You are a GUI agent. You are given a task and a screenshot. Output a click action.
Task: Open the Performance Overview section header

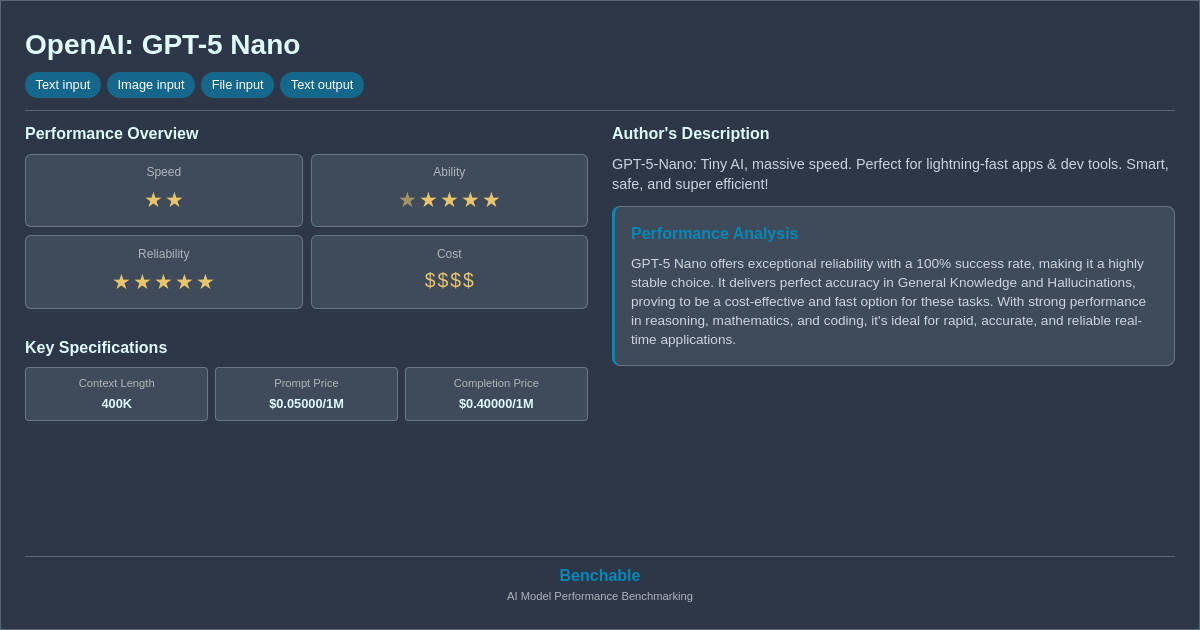(112, 133)
